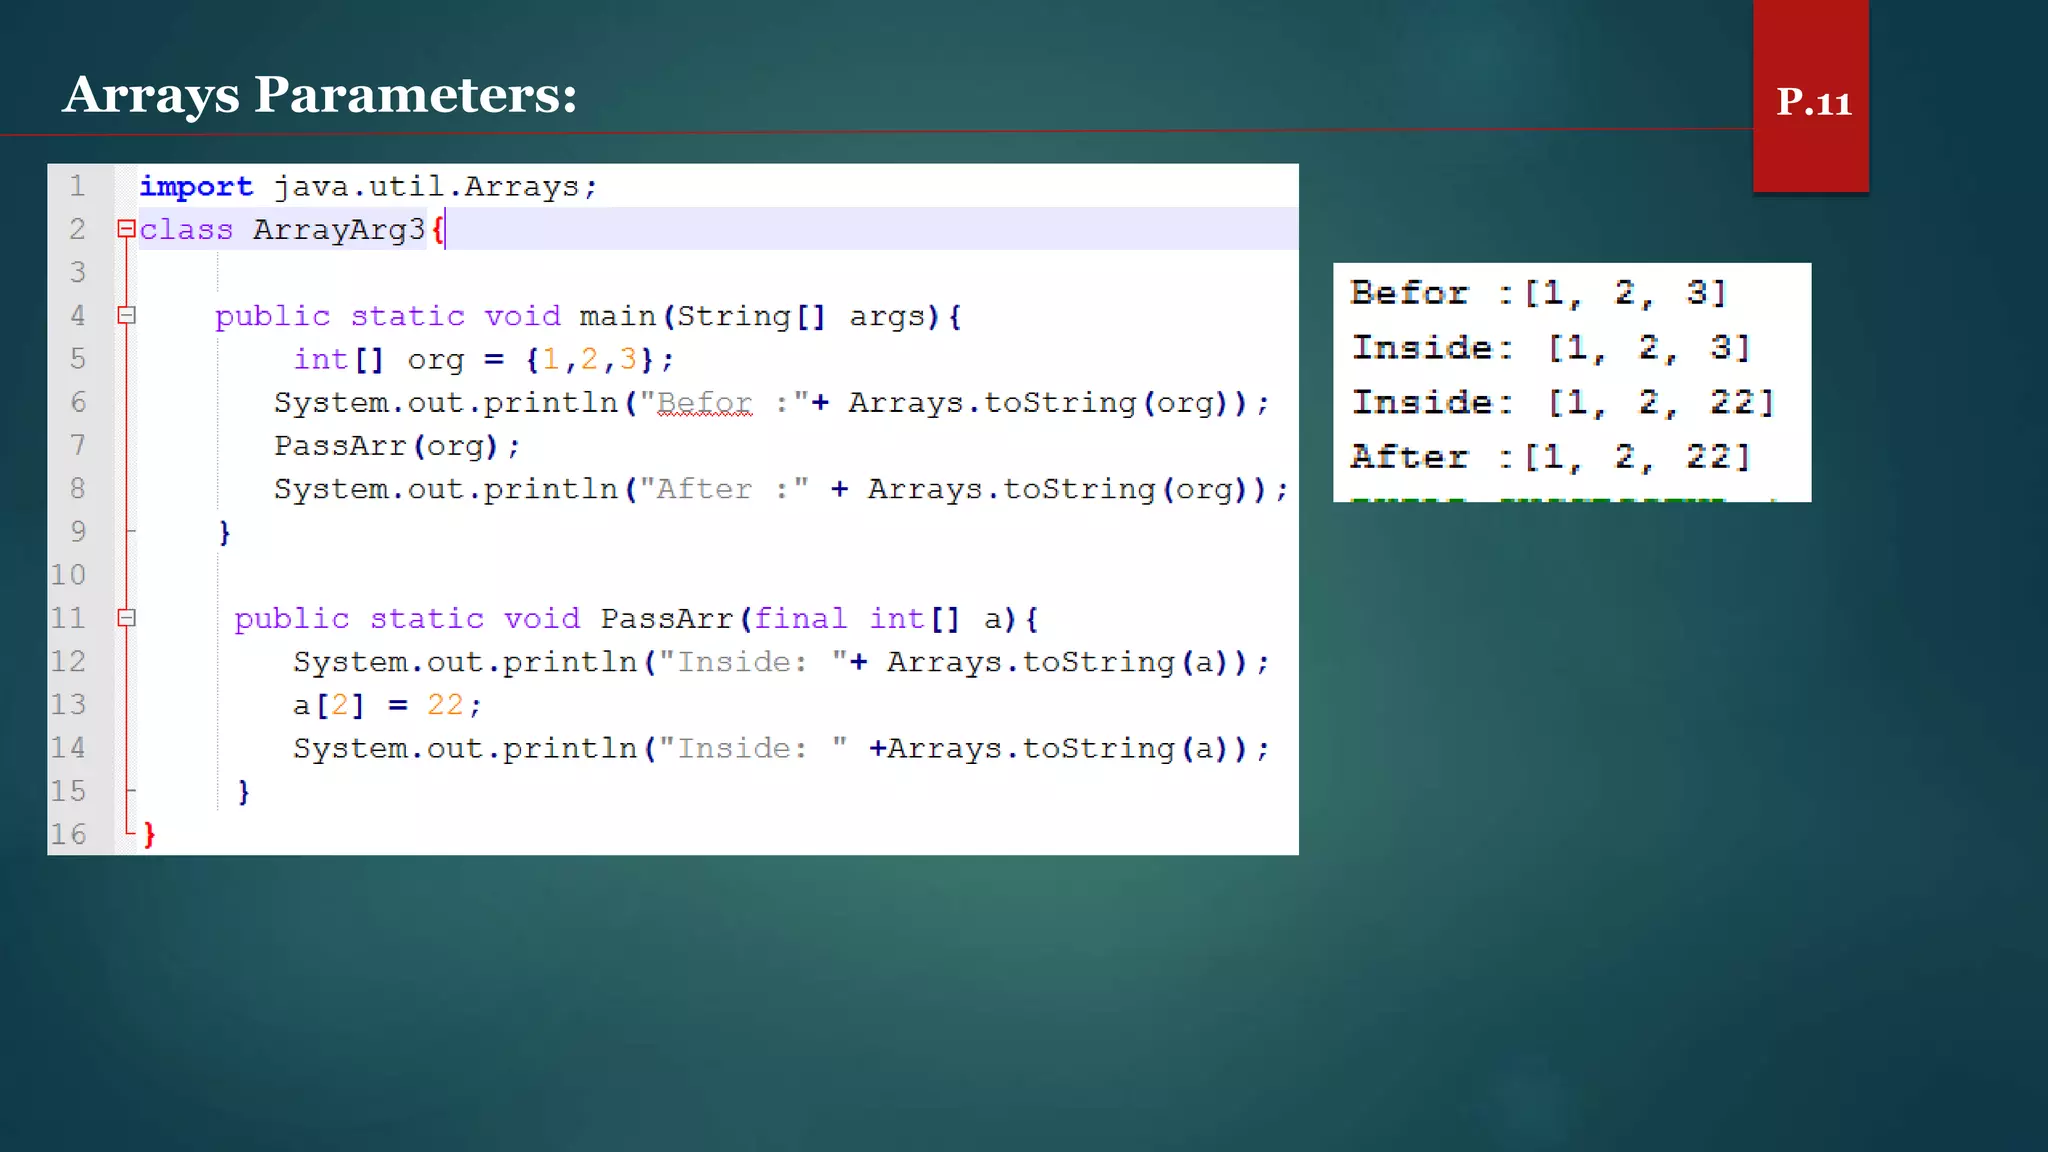The image size is (2048, 1152).
Task: Click line number 16 in gutter
Action: click(68, 834)
